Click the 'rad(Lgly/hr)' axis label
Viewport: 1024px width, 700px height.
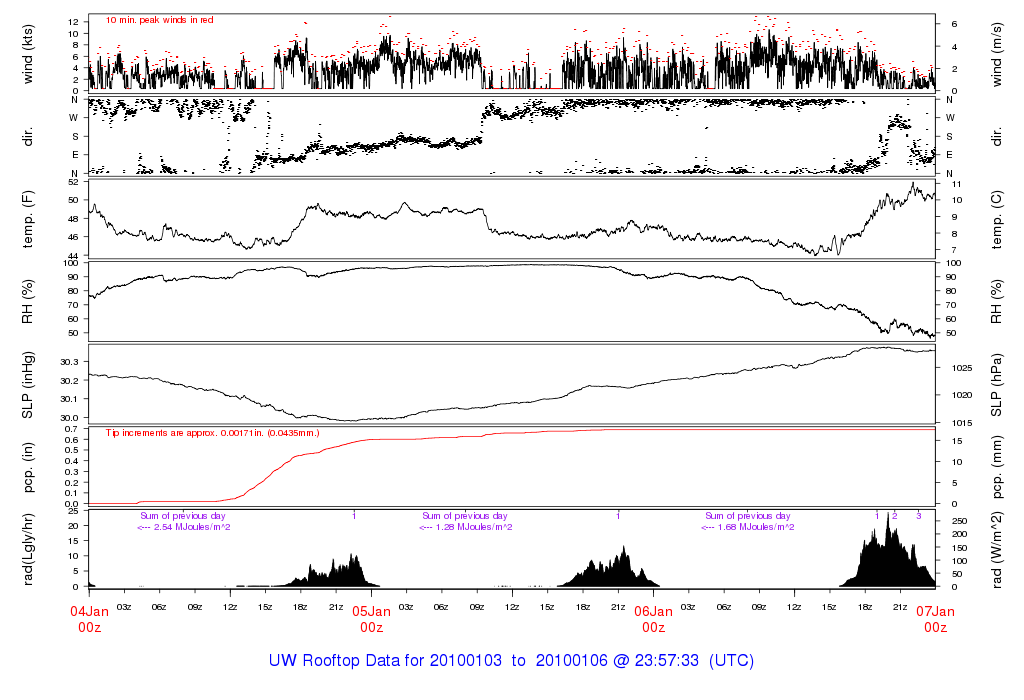point(27,549)
